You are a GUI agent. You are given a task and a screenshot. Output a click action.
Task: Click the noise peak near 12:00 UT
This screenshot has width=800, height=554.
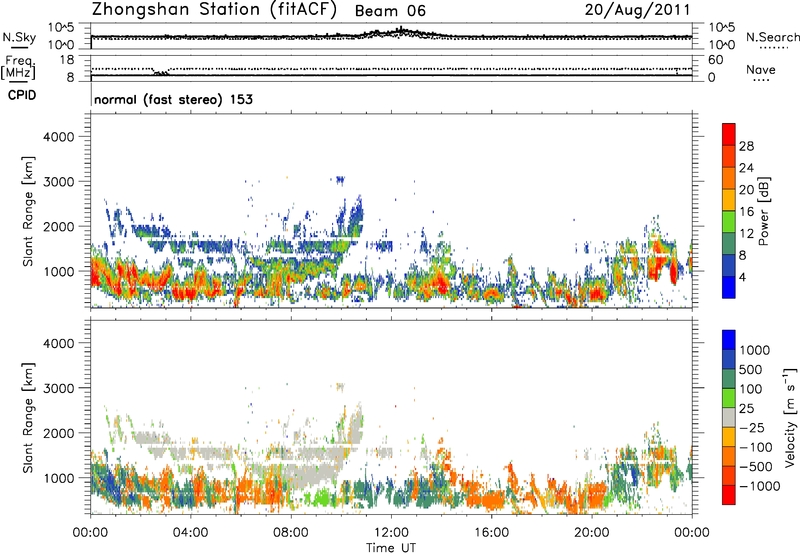[401, 31]
